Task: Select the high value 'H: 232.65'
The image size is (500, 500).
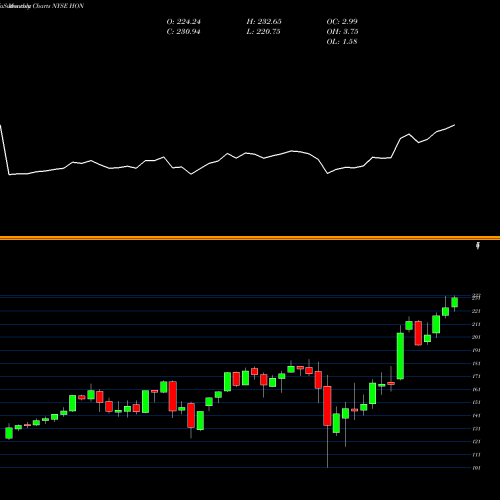Action: [264, 22]
